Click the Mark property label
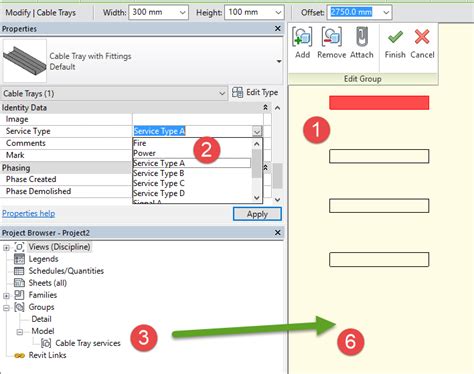This screenshot has width=474, height=374. pos(15,155)
